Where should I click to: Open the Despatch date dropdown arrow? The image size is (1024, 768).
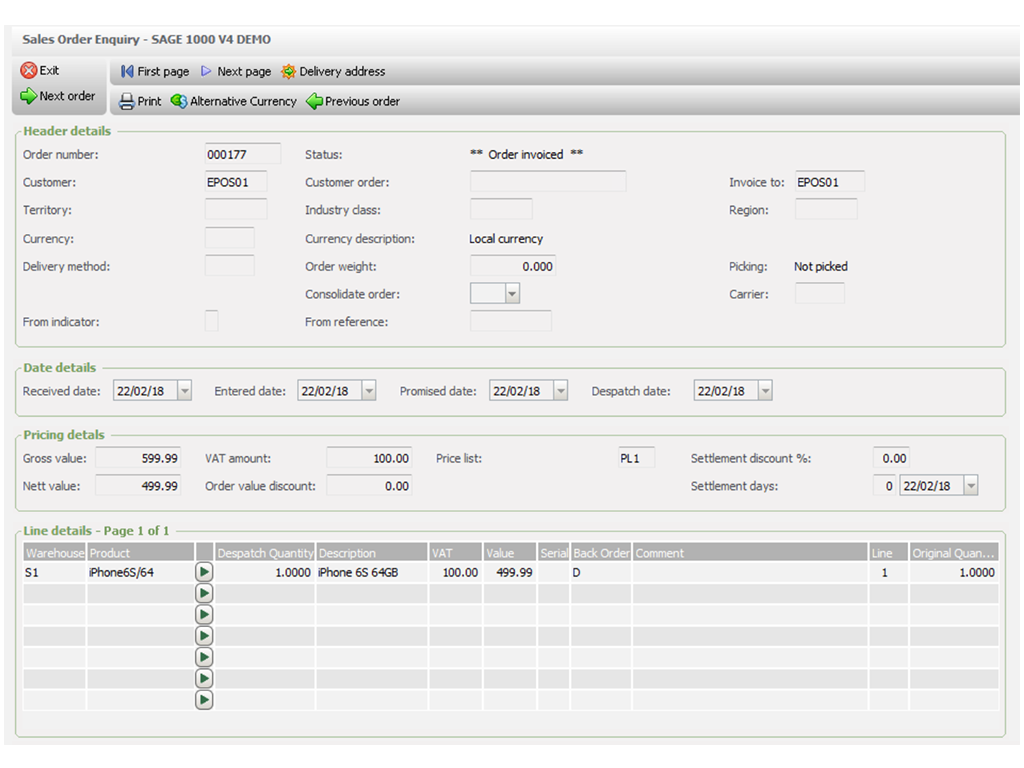point(765,391)
